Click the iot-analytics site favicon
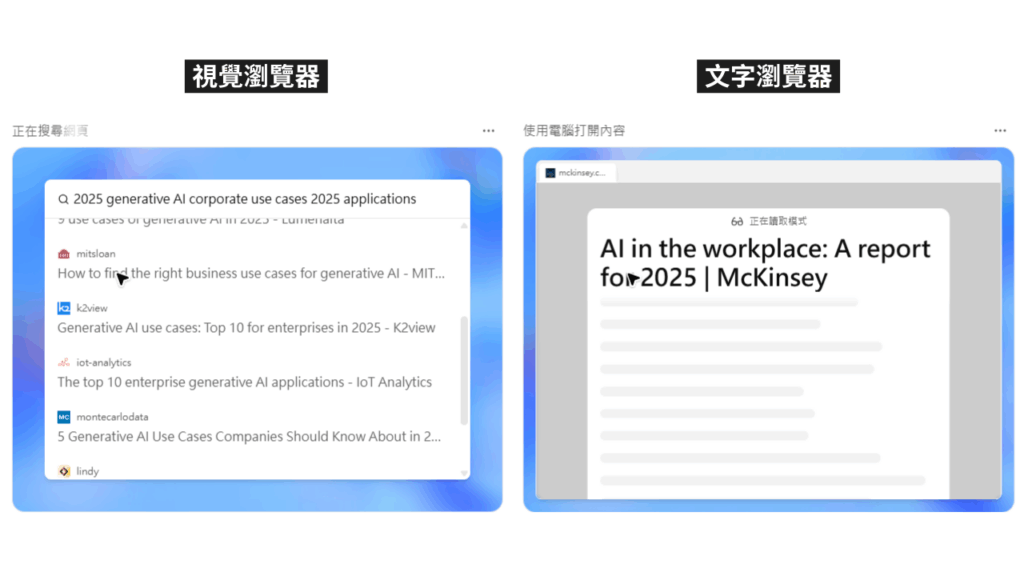This screenshot has height=576, width=1024. pyautogui.click(x=63, y=362)
